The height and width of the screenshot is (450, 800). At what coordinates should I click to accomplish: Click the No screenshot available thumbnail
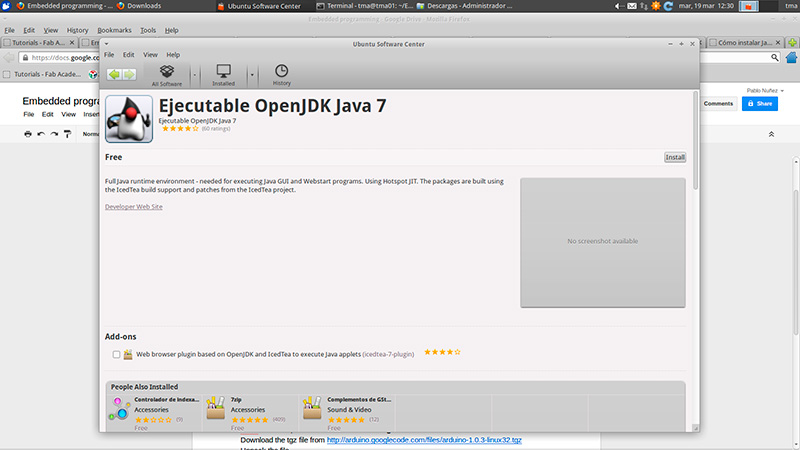pyautogui.click(x=603, y=243)
